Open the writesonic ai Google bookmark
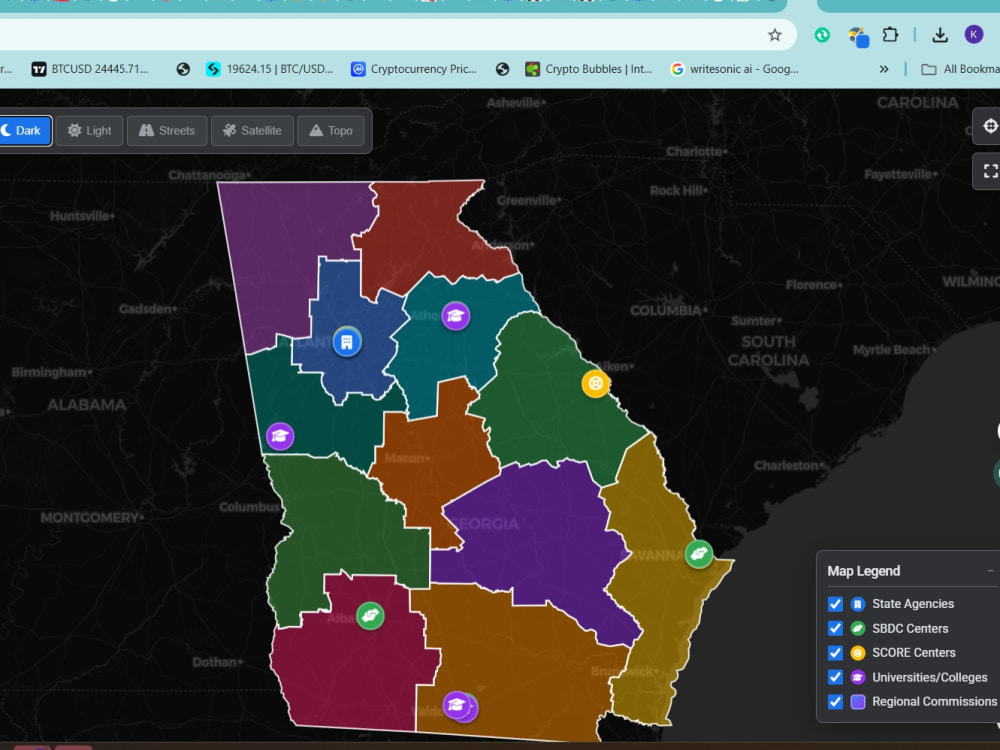Screen dimensions: 1000x750 [x=735, y=69]
